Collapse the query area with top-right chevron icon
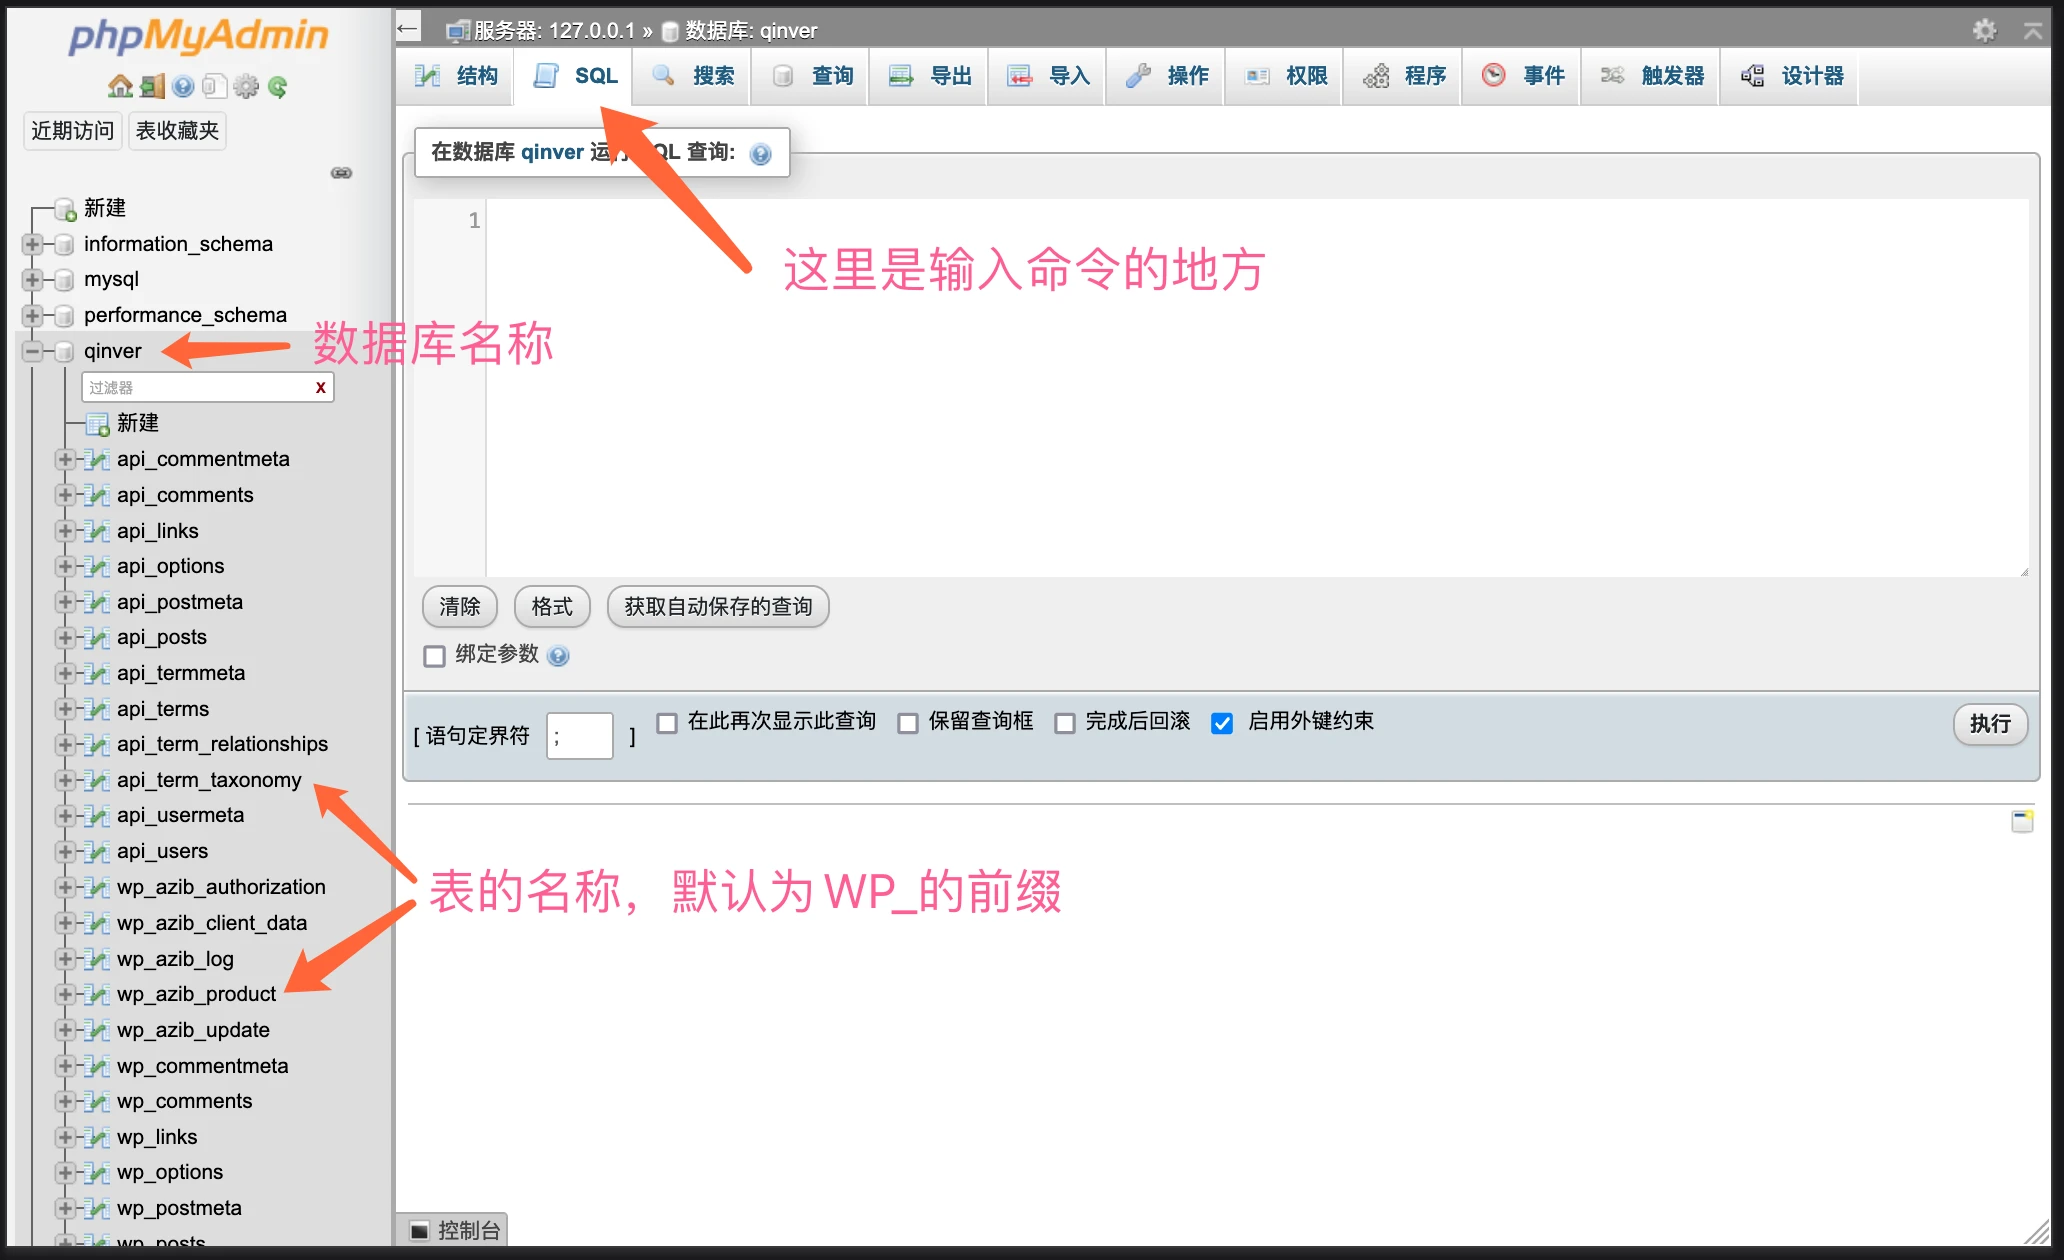Screen dimensions: 2064x1260 2036,30
